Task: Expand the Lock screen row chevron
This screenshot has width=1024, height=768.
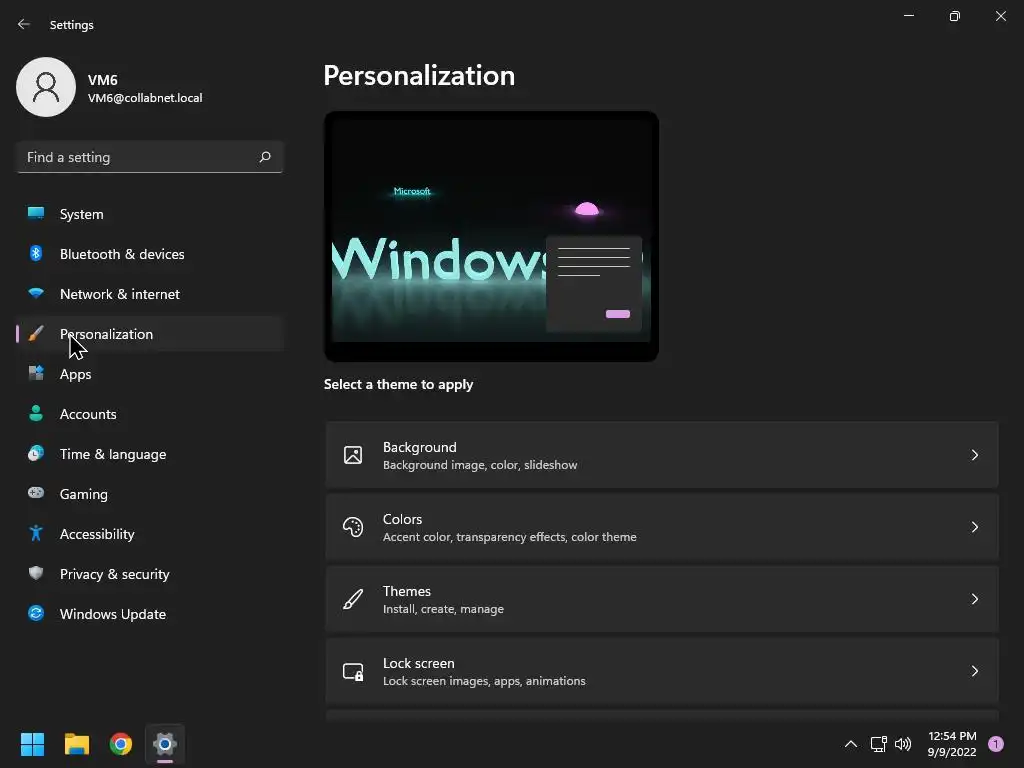Action: coord(974,671)
